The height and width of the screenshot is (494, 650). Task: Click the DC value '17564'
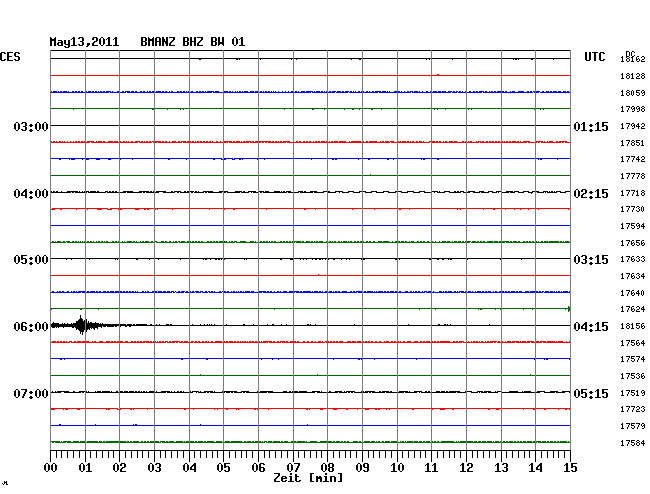pyautogui.click(x=633, y=344)
